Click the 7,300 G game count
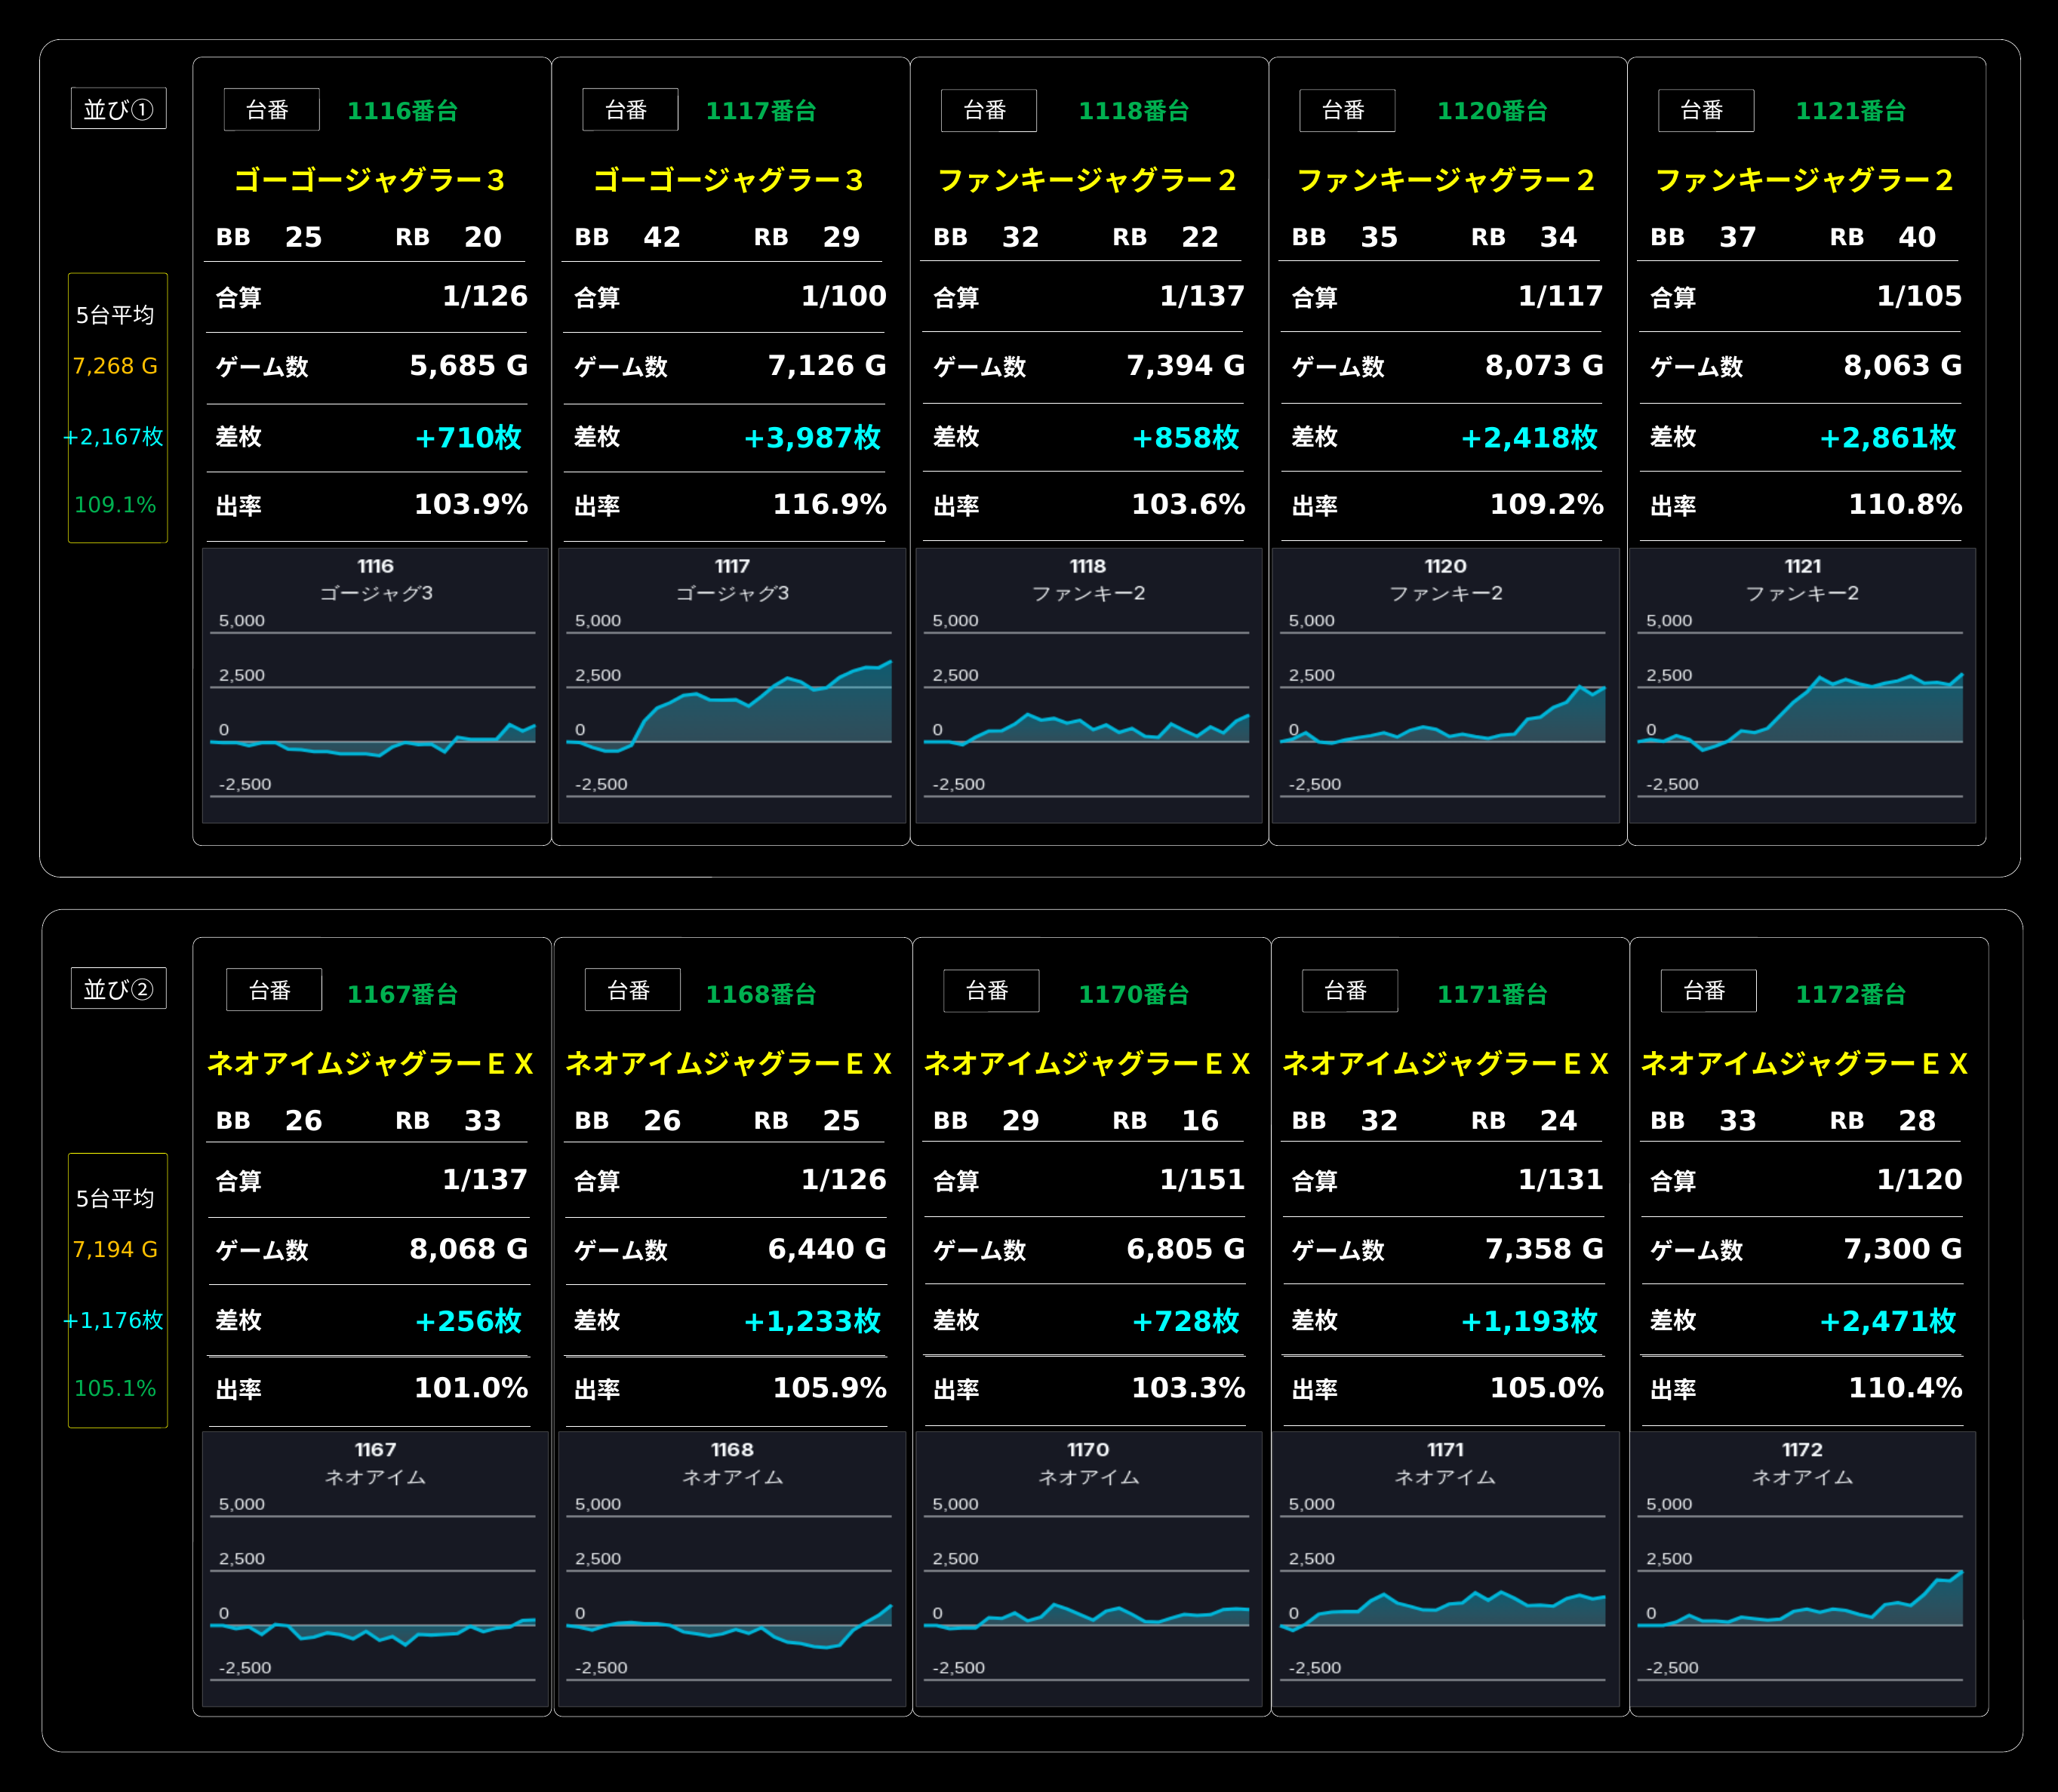 [1902, 1249]
